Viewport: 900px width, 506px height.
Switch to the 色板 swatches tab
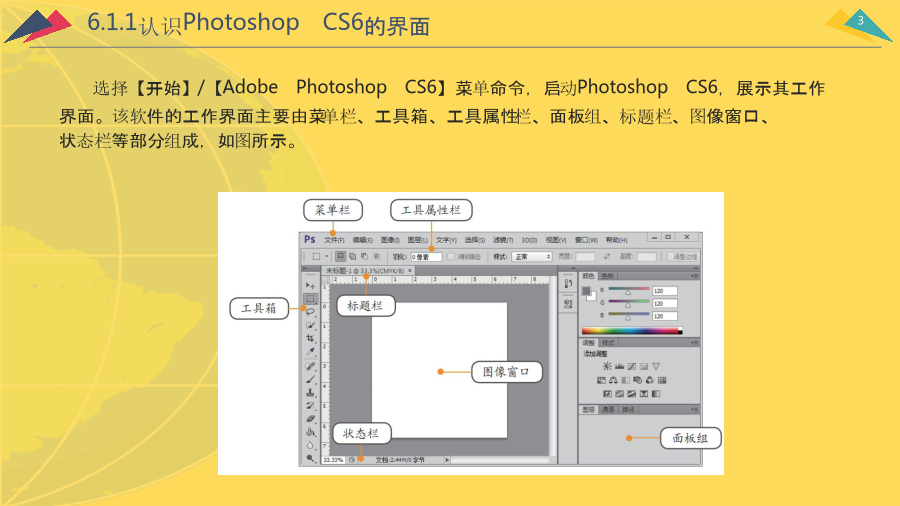point(608,276)
